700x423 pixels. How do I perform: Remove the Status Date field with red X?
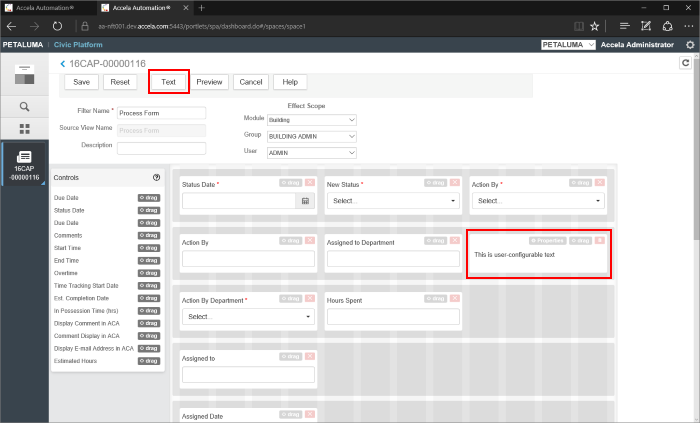(309, 184)
